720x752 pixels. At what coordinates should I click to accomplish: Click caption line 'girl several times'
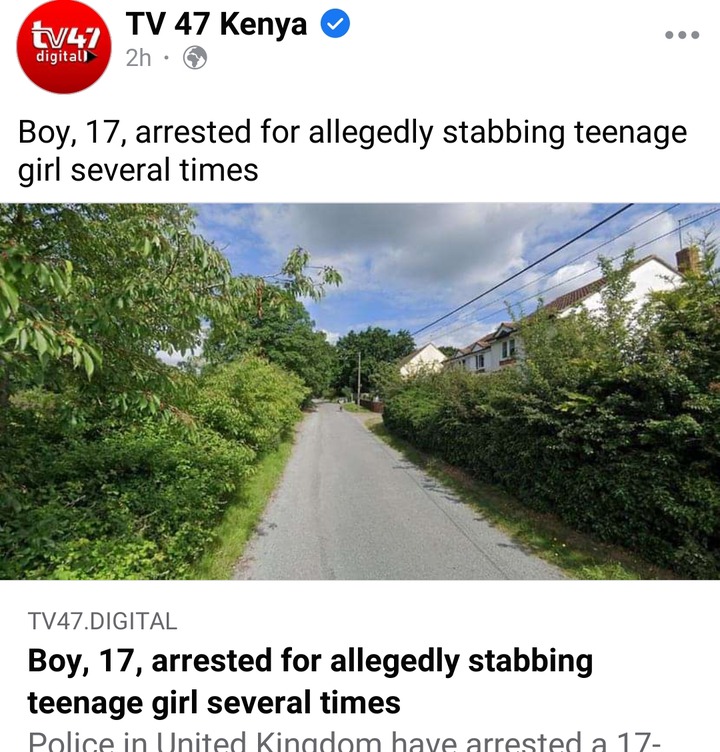pos(138,170)
